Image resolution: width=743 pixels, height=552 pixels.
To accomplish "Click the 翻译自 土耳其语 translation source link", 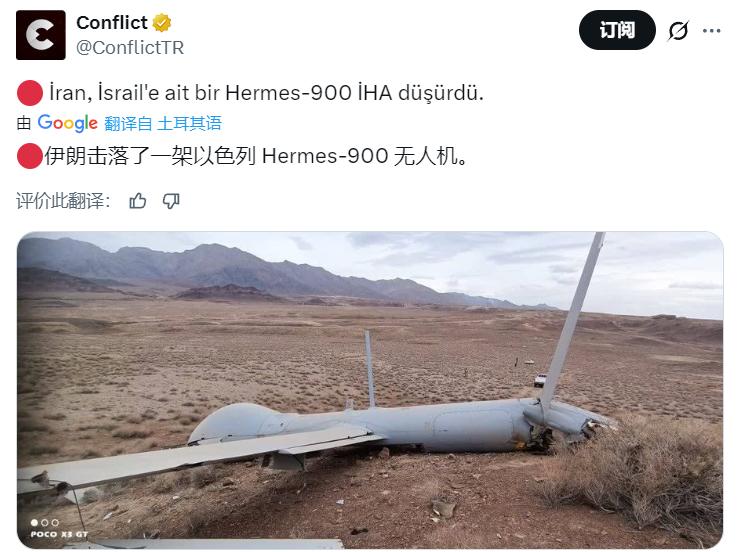I will pyautogui.click(x=163, y=124).
